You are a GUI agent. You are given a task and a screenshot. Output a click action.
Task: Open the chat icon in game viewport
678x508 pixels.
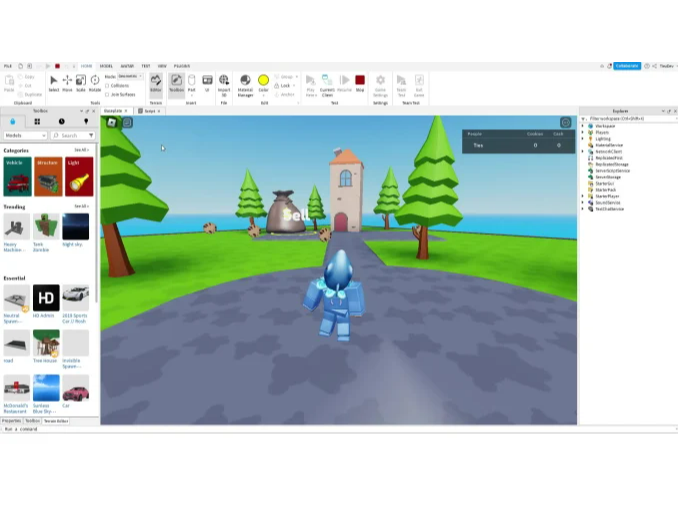127,122
